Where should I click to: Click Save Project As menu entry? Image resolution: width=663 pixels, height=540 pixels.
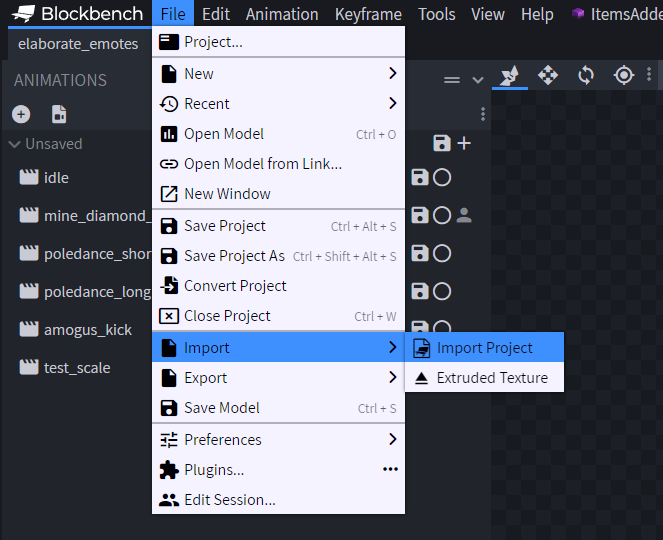click(234, 256)
